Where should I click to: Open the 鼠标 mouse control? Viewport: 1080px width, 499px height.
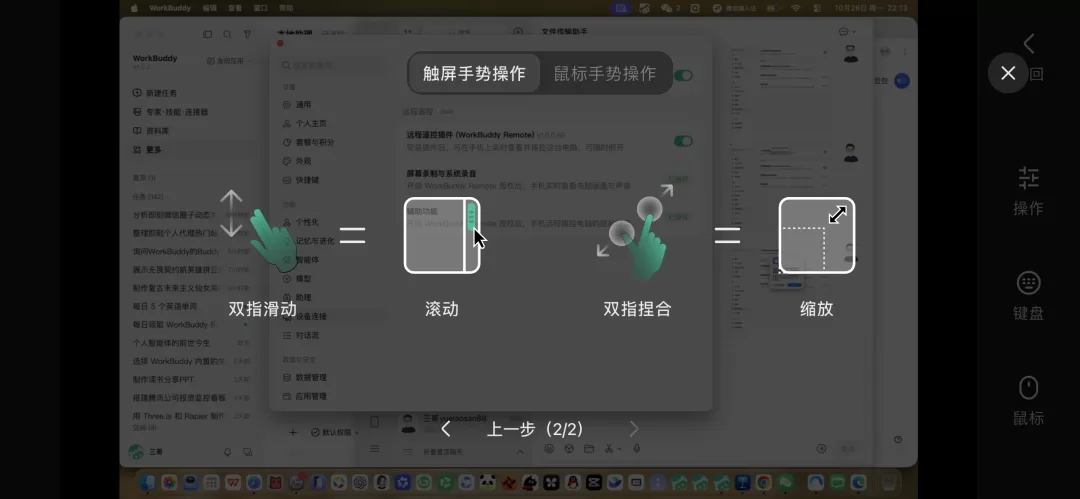(1028, 401)
